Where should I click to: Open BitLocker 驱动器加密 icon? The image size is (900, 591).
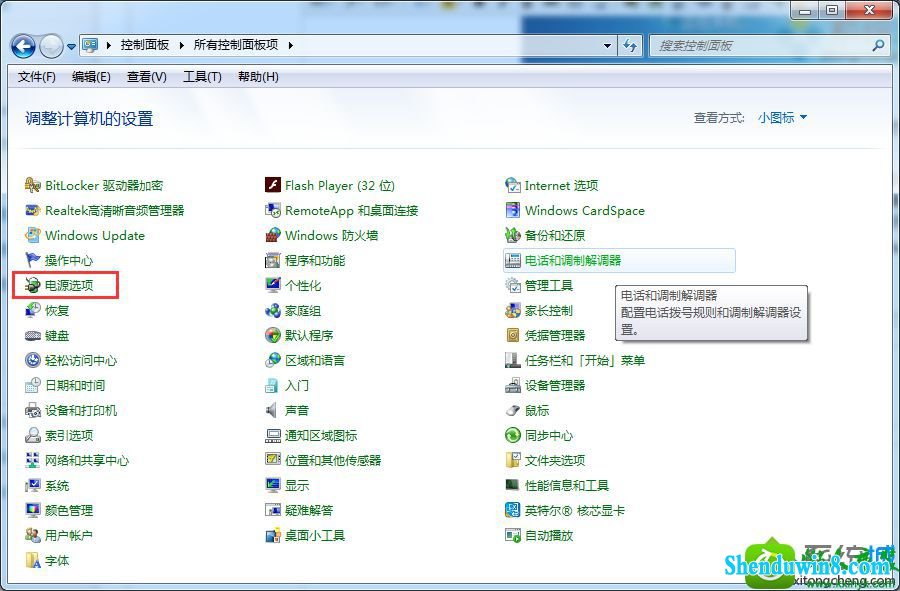tap(33, 185)
